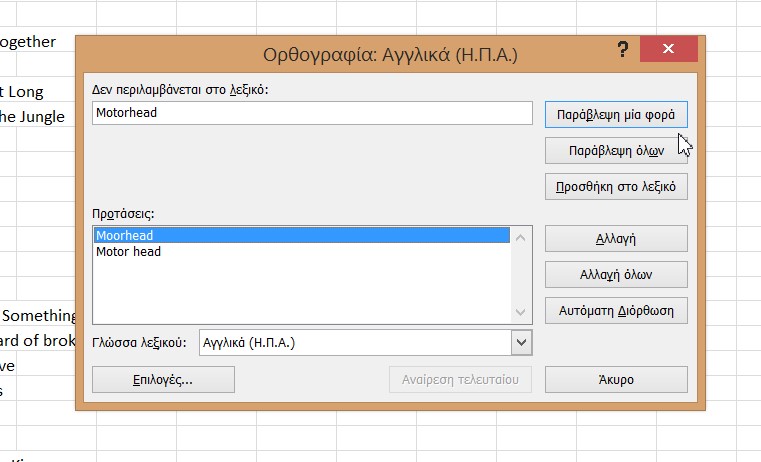Click Παράβλεψη όλων to ignore all
Screen dimensions: 761x462
click(x=616, y=151)
